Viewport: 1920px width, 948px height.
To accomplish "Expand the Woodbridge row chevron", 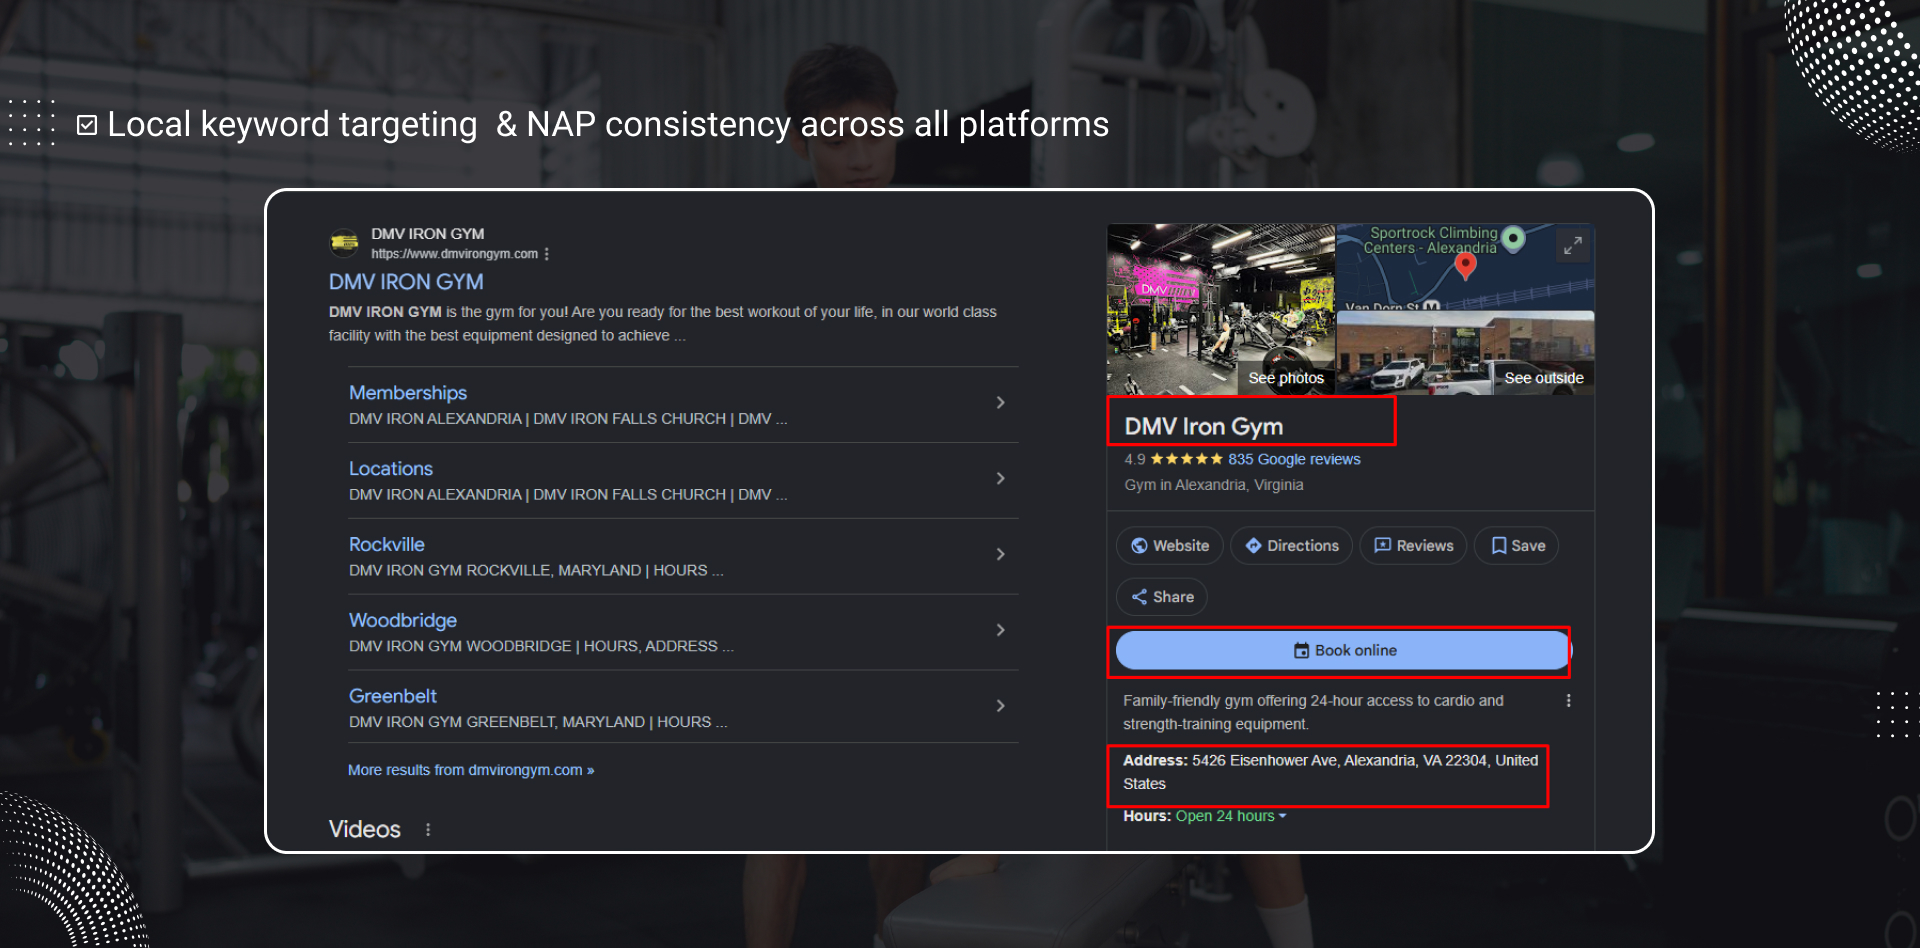I will (x=1000, y=630).
